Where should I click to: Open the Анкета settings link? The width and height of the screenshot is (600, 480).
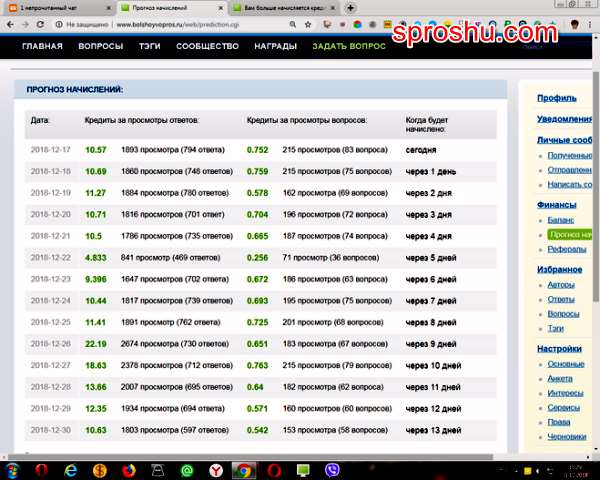click(562, 379)
